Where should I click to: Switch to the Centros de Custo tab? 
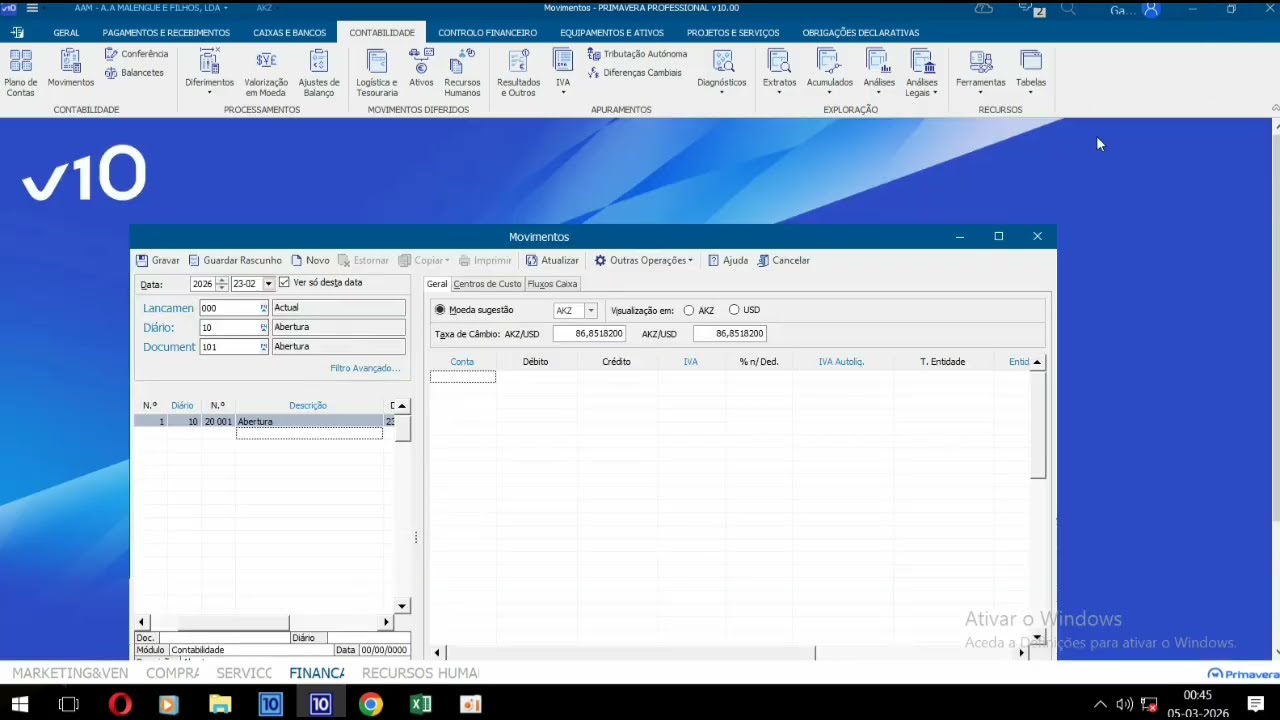(x=487, y=284)
